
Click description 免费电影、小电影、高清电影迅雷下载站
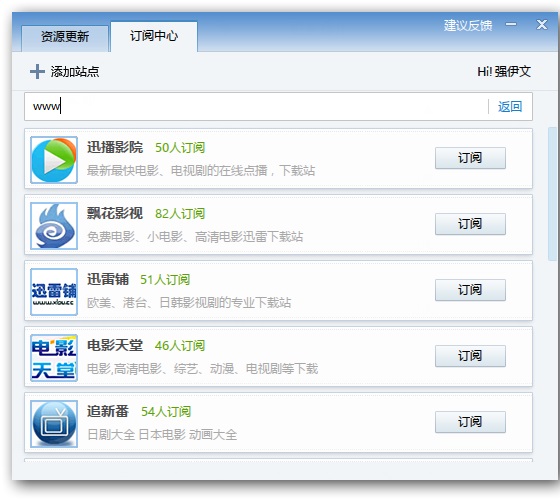pos(195,236)
